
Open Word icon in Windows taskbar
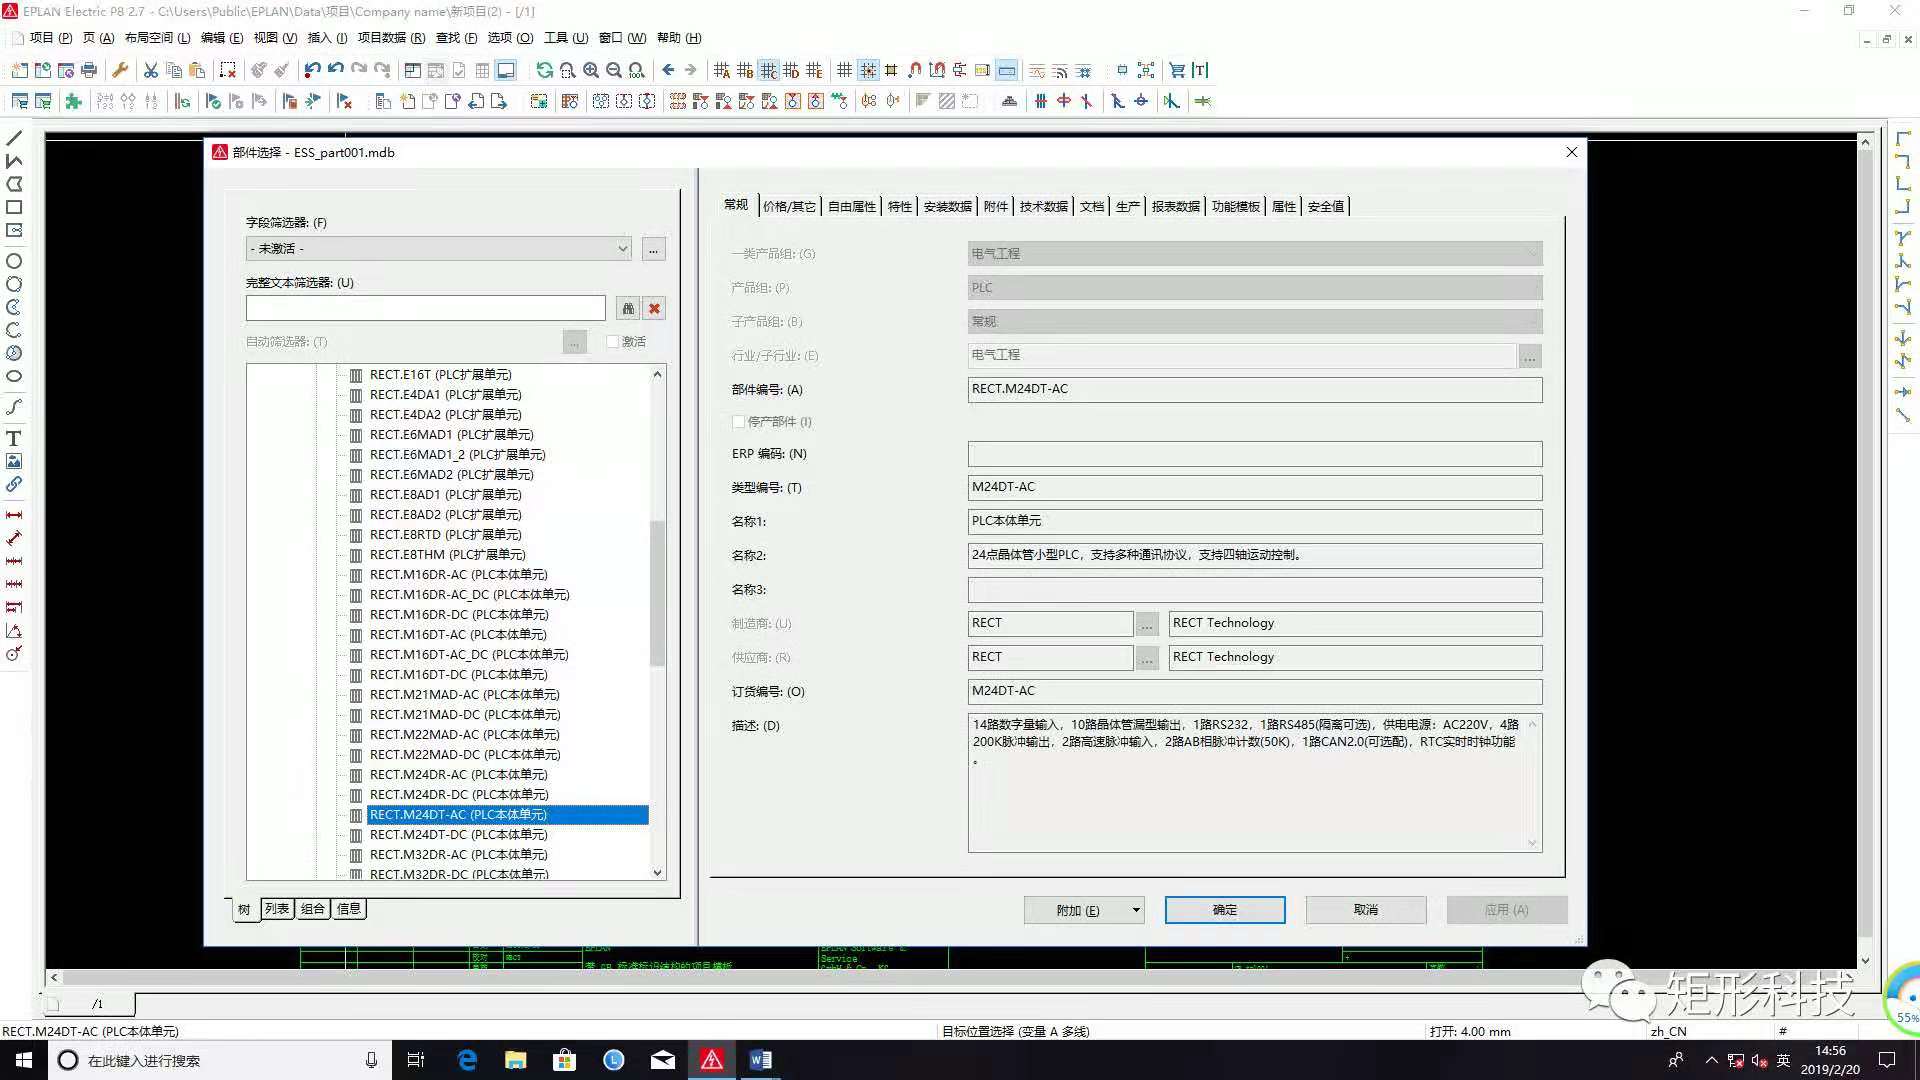pyautogui.click(x=761, y=1060)
